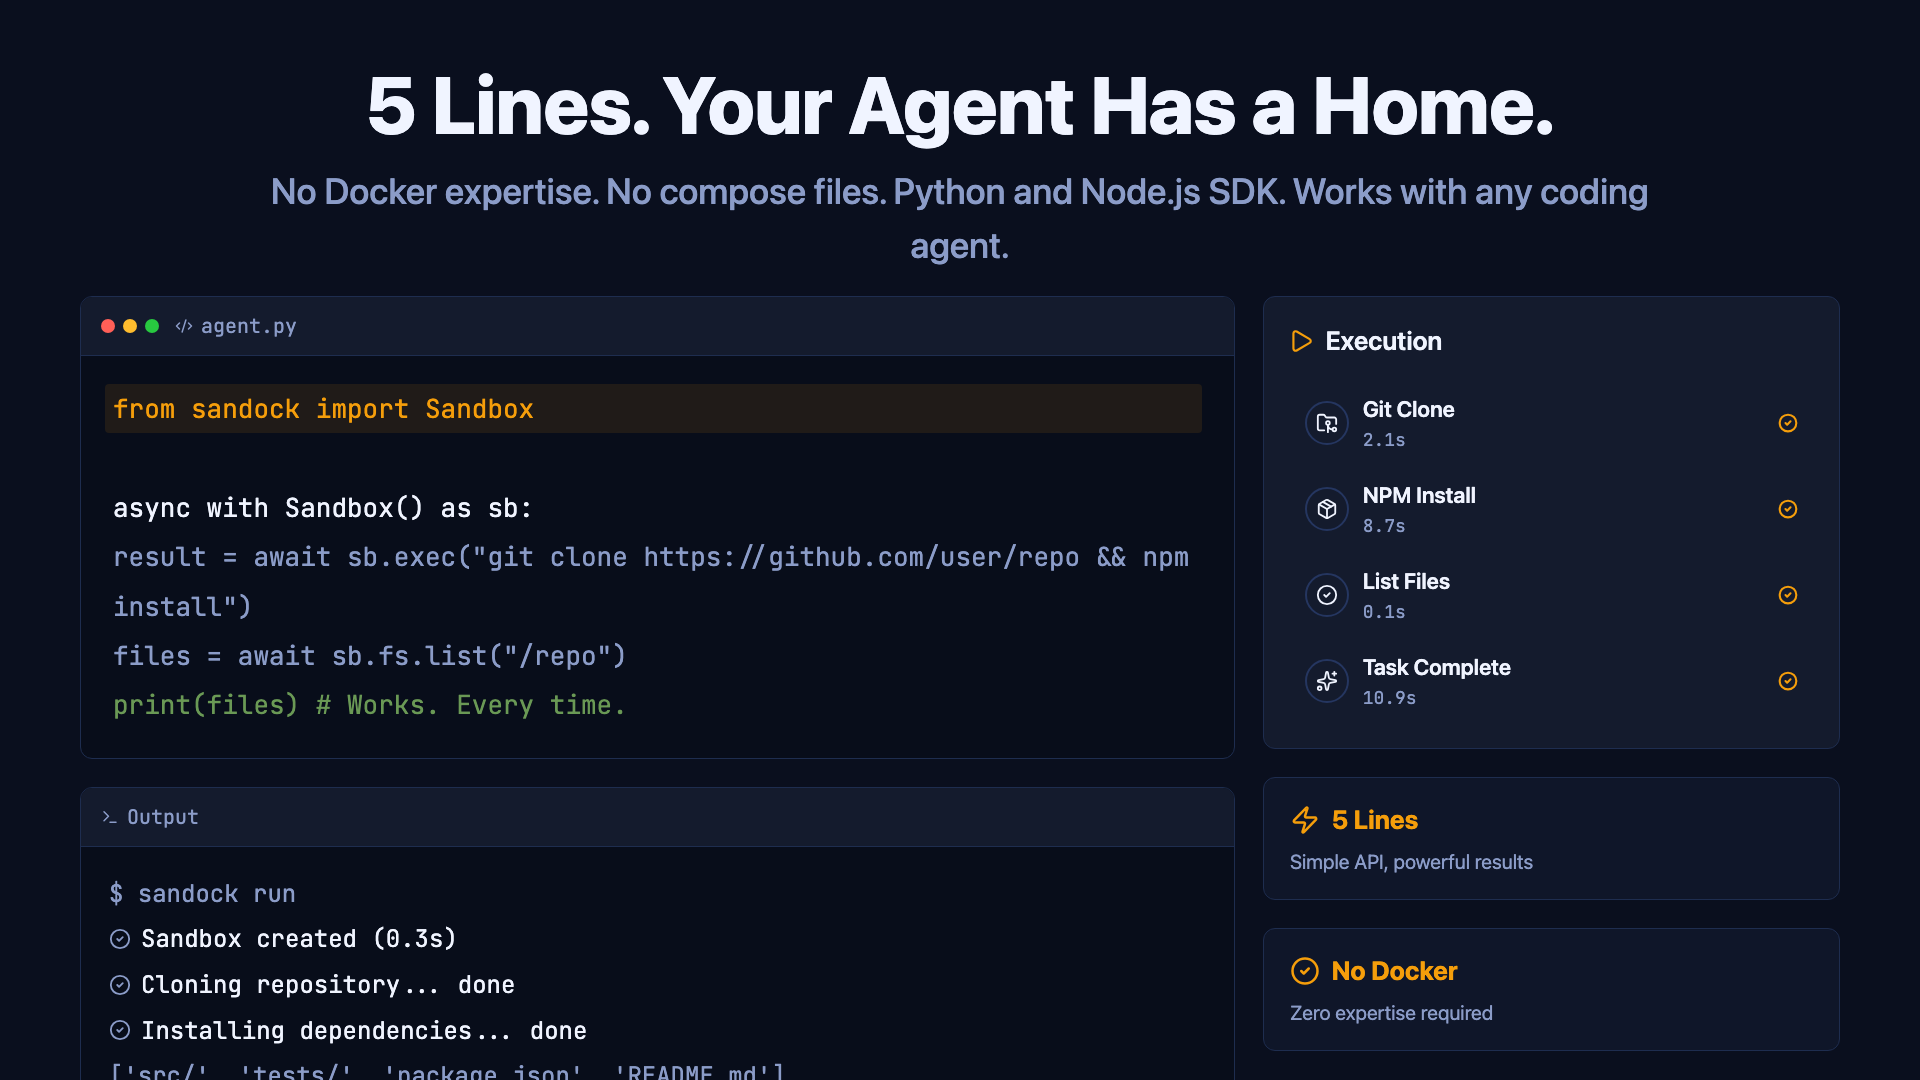The height and width of the screenshot is (1080, 1920).
Task: Click the Task Complete sparkles icon
Action: pyautogui.click(x=1327, y=681)
